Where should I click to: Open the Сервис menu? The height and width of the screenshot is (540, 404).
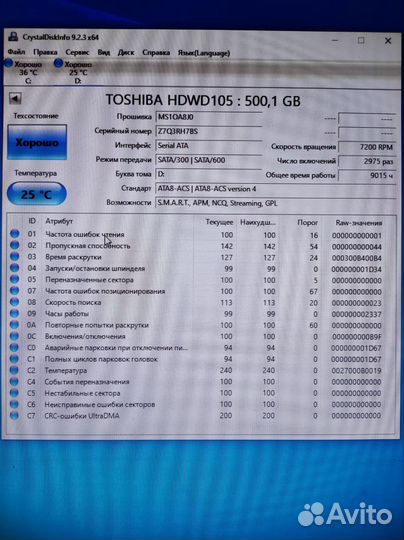[77, 52]
